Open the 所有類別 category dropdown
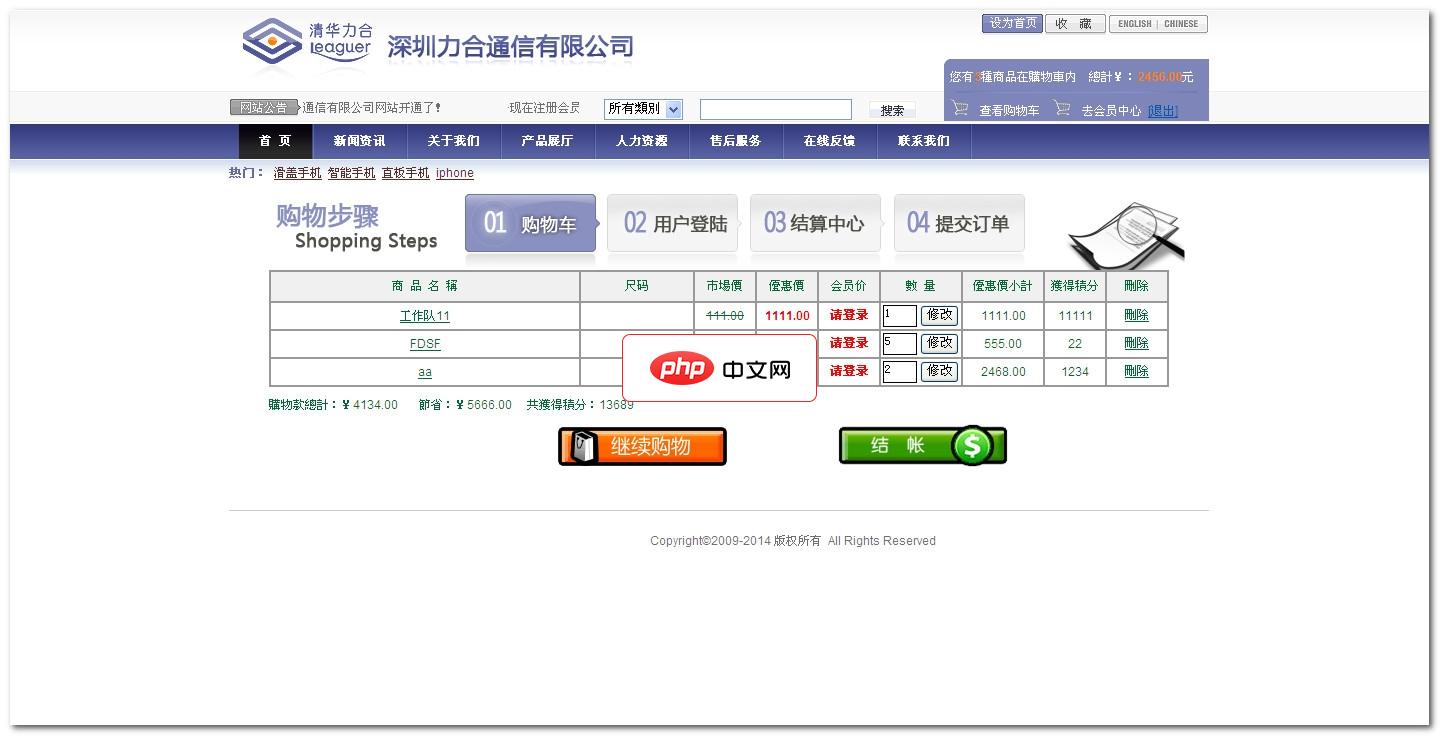This screenshot has width=1440, height=736. (643, 109)
